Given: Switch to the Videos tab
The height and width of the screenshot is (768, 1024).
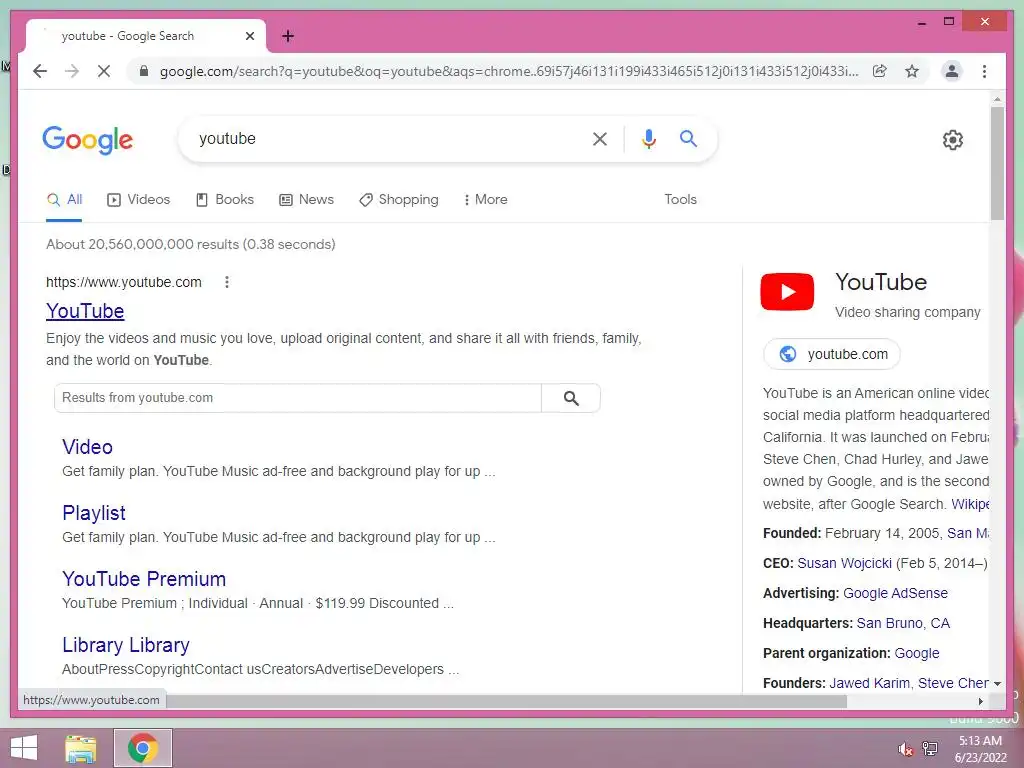Looking at the screenshot, I should 138,200.
